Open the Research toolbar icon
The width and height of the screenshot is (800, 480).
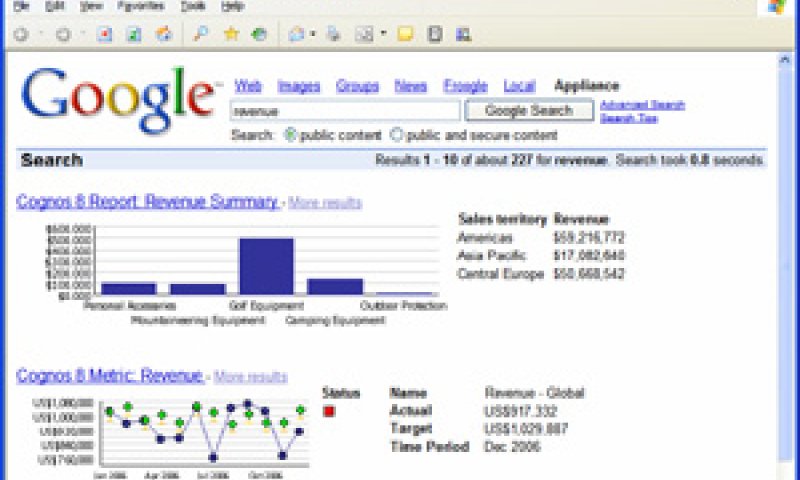(435, 34)
